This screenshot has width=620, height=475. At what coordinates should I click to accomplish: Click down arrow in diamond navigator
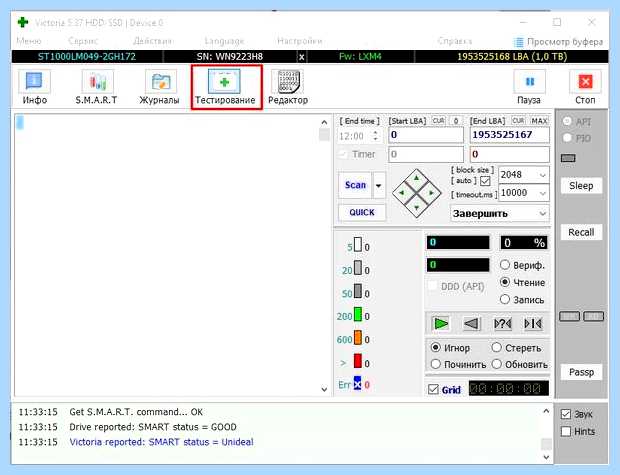pos(416,208)
